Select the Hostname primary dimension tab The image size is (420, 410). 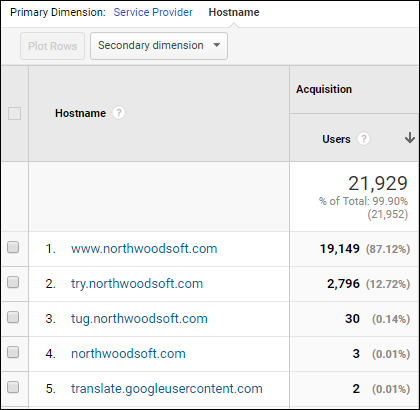coord(234,12)
